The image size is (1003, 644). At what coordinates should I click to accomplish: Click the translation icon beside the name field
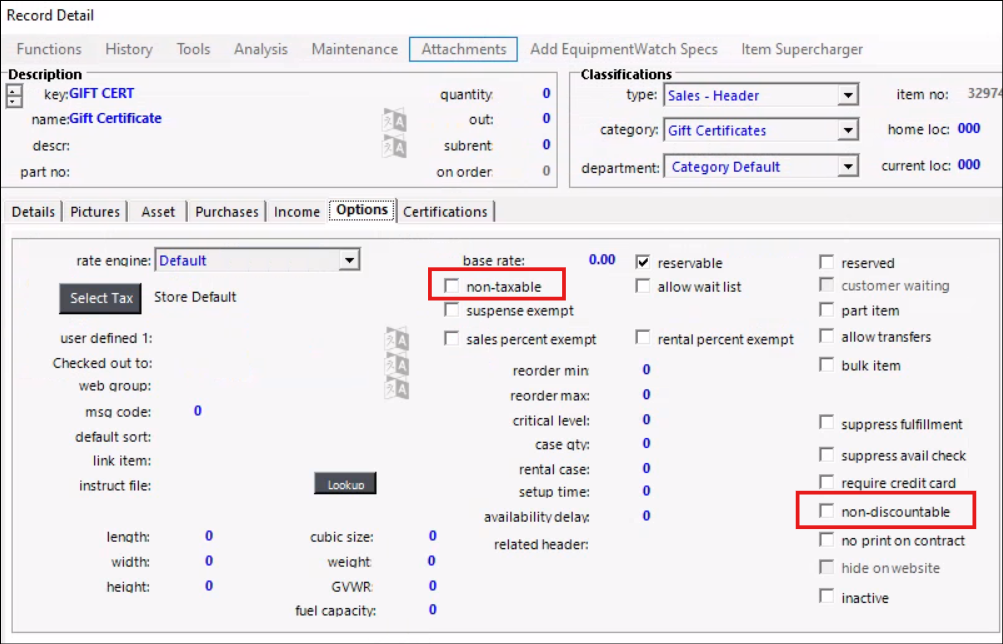click(x=395, y=120)
